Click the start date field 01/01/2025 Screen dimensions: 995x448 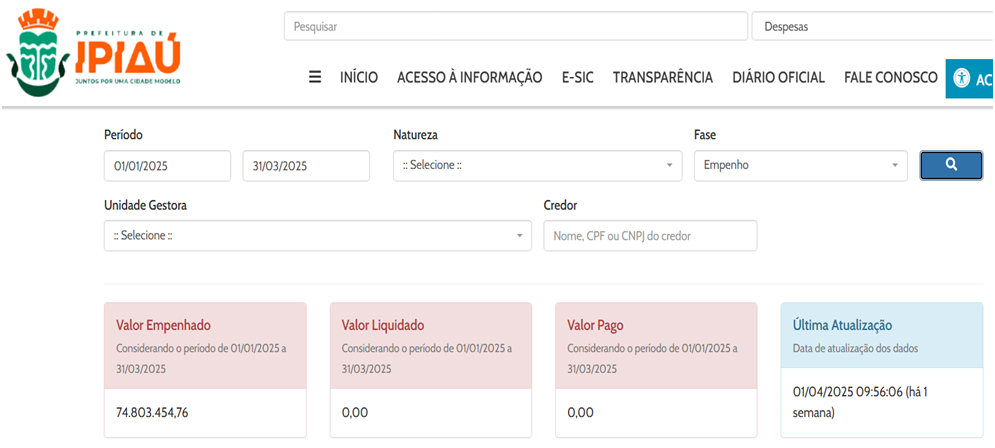pos(167,165)
